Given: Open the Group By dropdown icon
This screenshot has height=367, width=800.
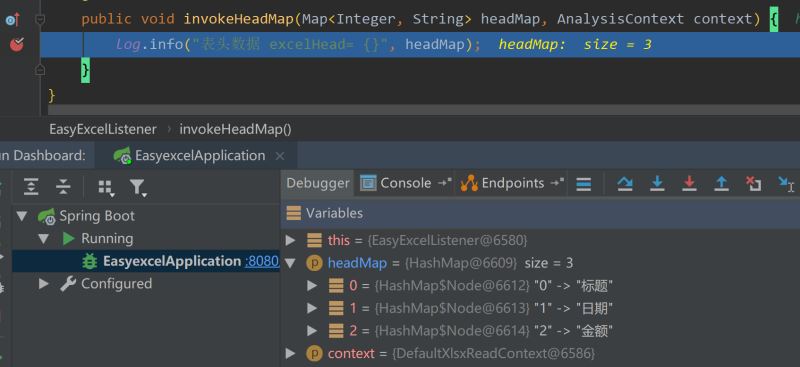Looking at the screenshot, I should click(106, 188).
